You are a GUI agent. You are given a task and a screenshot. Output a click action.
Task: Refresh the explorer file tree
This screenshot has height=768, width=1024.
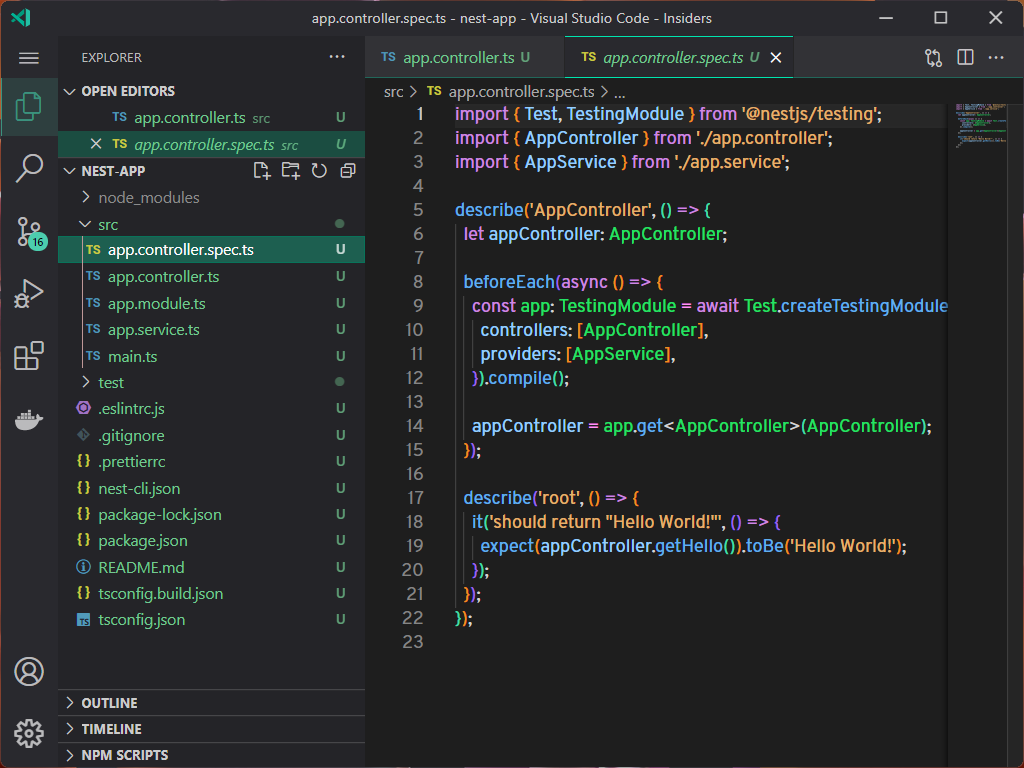pos(319,171)
